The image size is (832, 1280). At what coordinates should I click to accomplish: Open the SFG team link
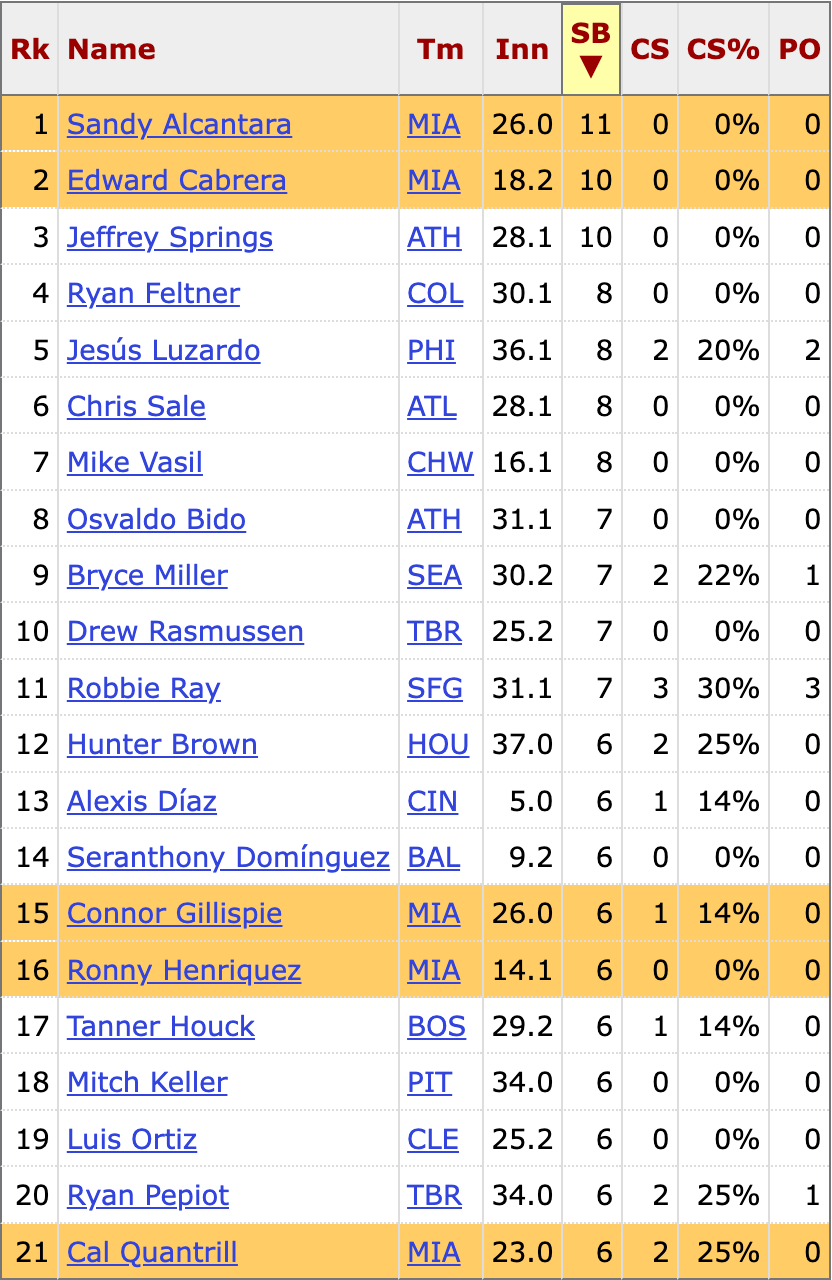click(435, 689)
